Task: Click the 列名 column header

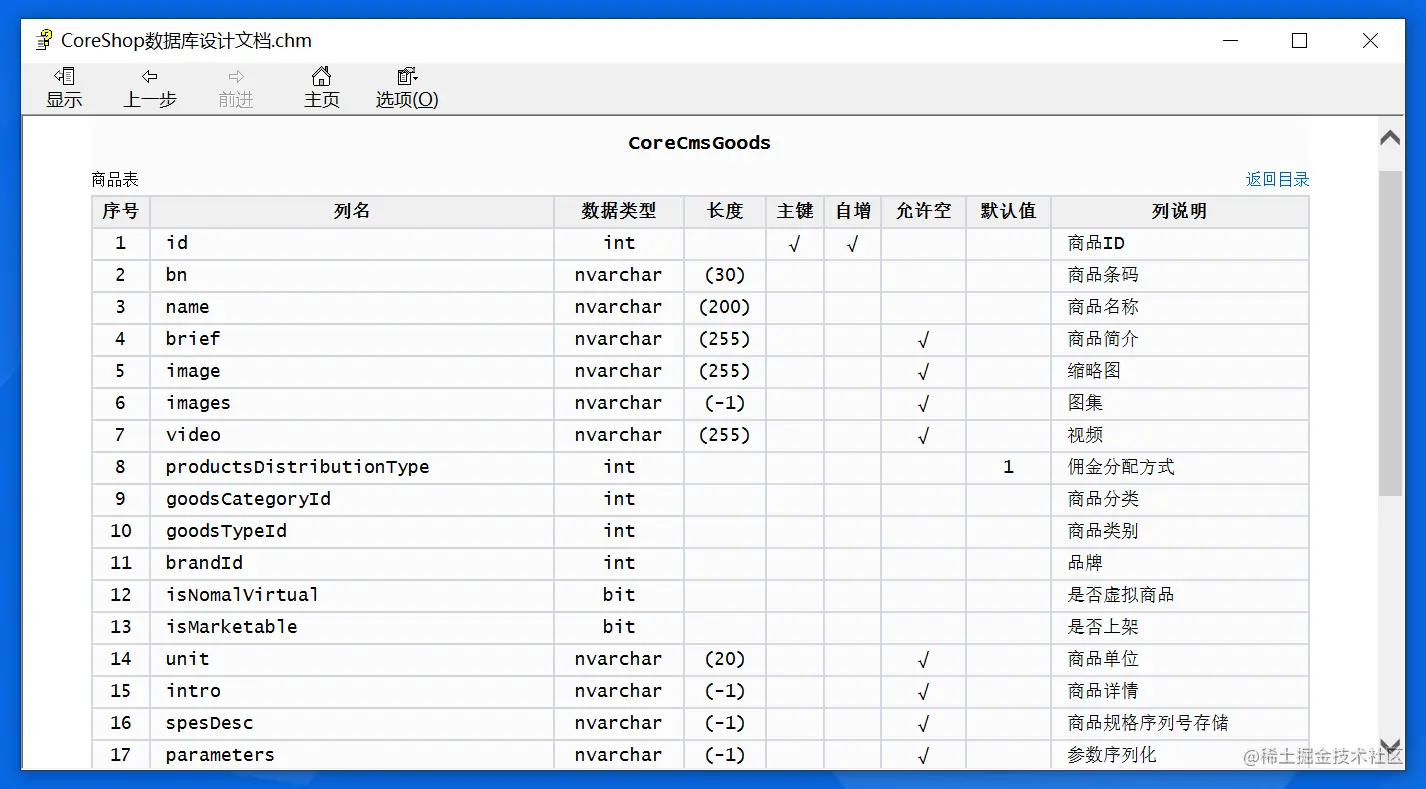Action: point(352,211)
